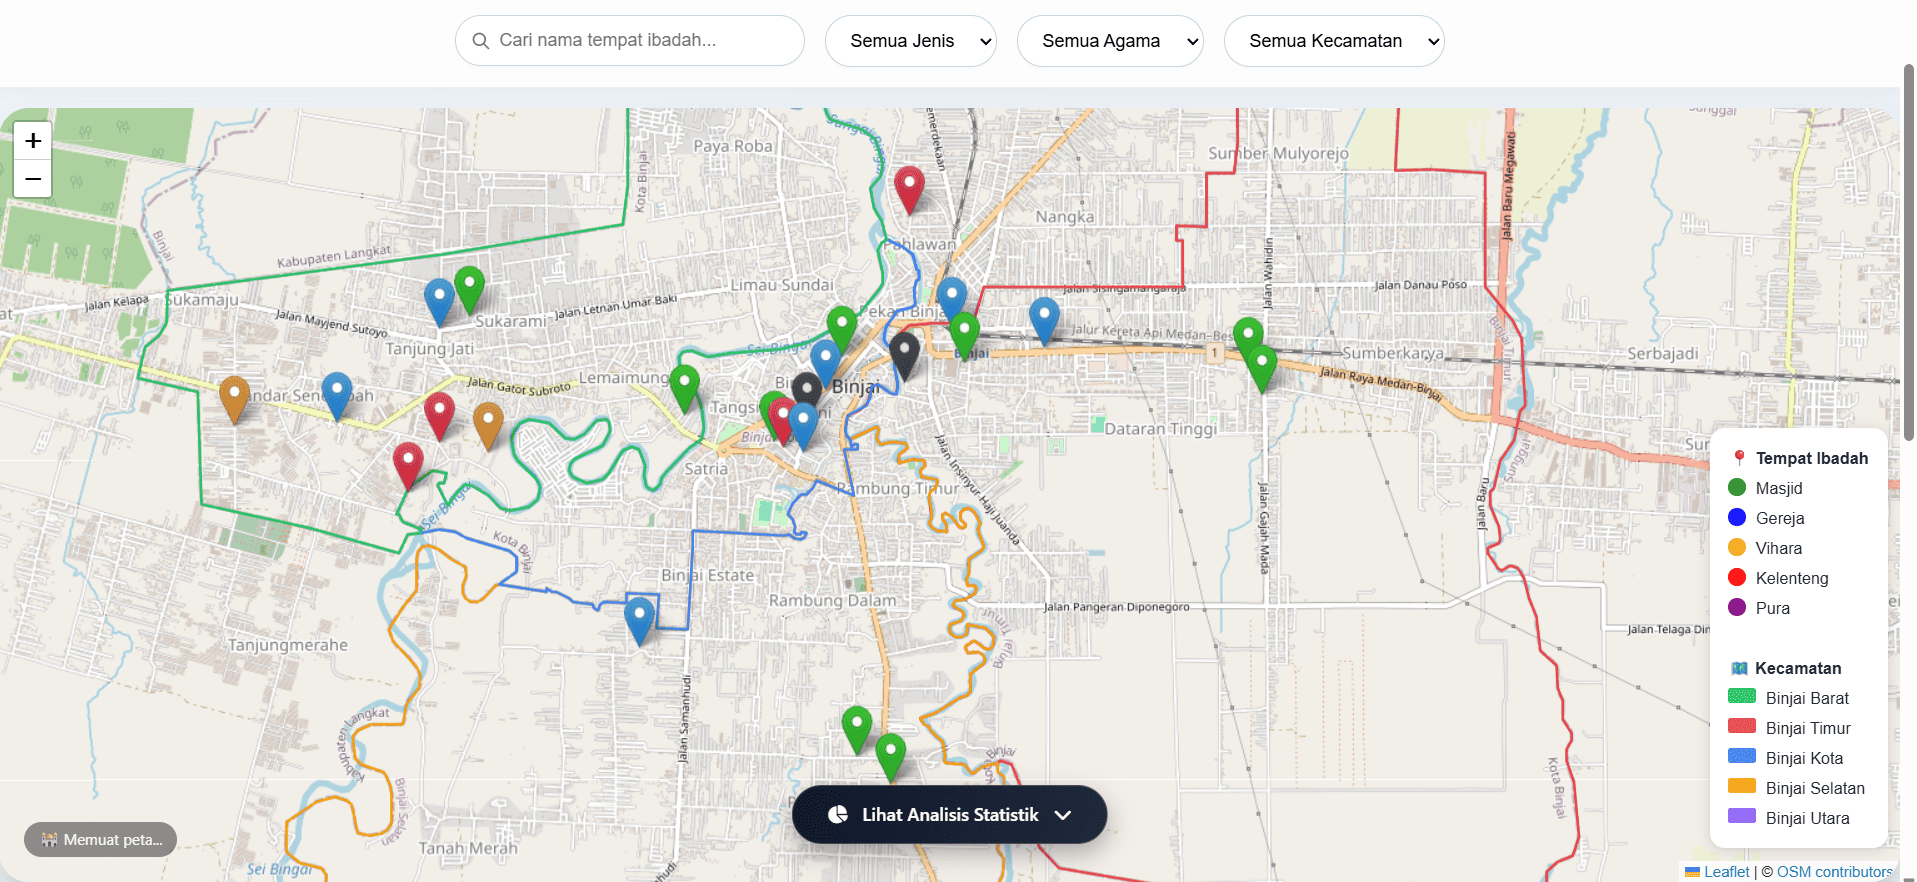This screenshot has height=882, width=1917.
Task: Select the orange marker below Jalan Gatot Subroto
Action: click(x=488, y=427)
